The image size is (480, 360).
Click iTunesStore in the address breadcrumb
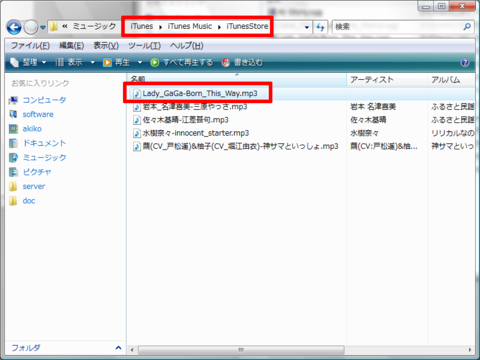coord(247,26)
